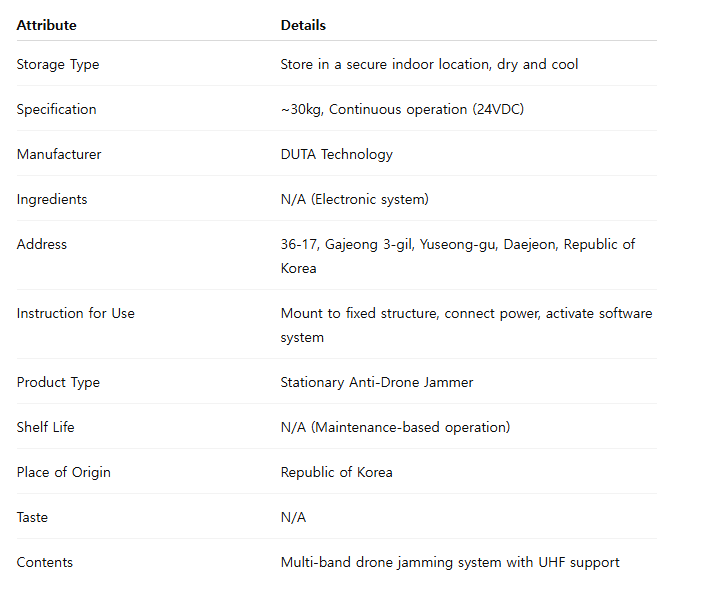Click the "Stationary Anti-Drone Jammer" value

(x=377, y=383)
